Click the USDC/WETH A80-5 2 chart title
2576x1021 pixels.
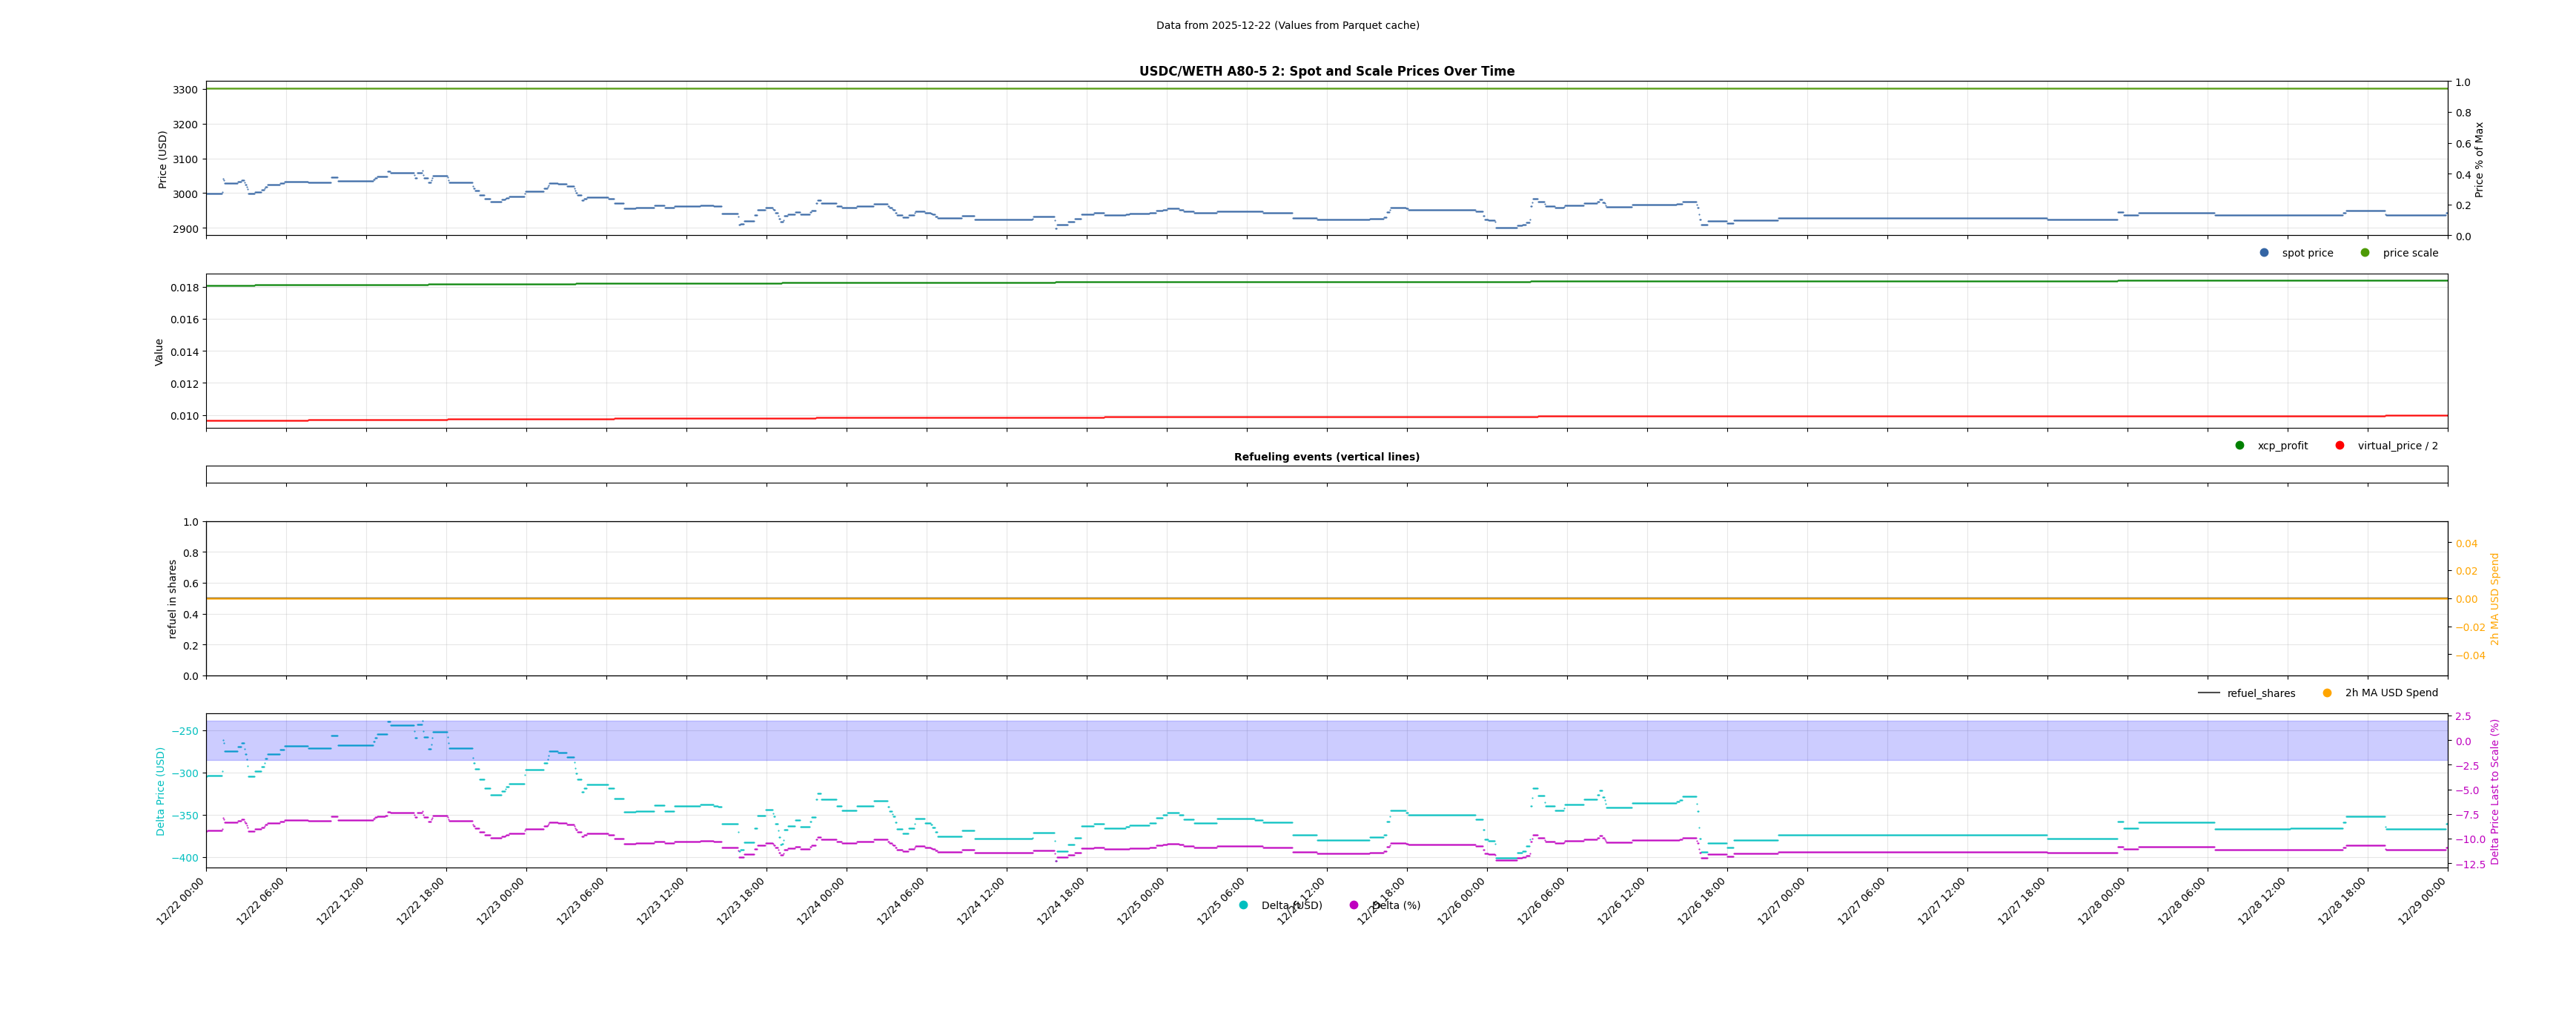point(1326,71)
